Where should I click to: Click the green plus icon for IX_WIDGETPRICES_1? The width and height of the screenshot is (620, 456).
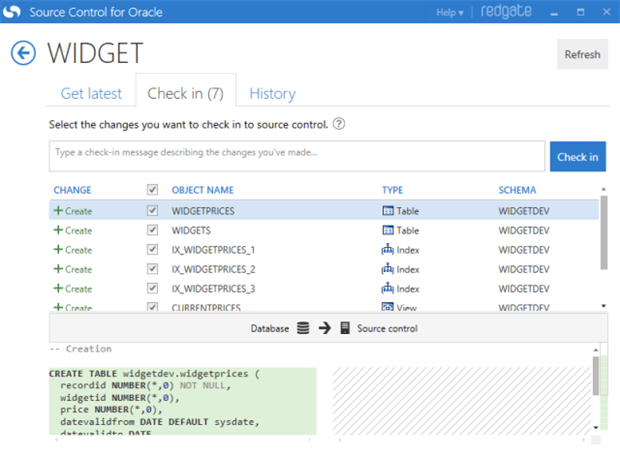[58, 249]
